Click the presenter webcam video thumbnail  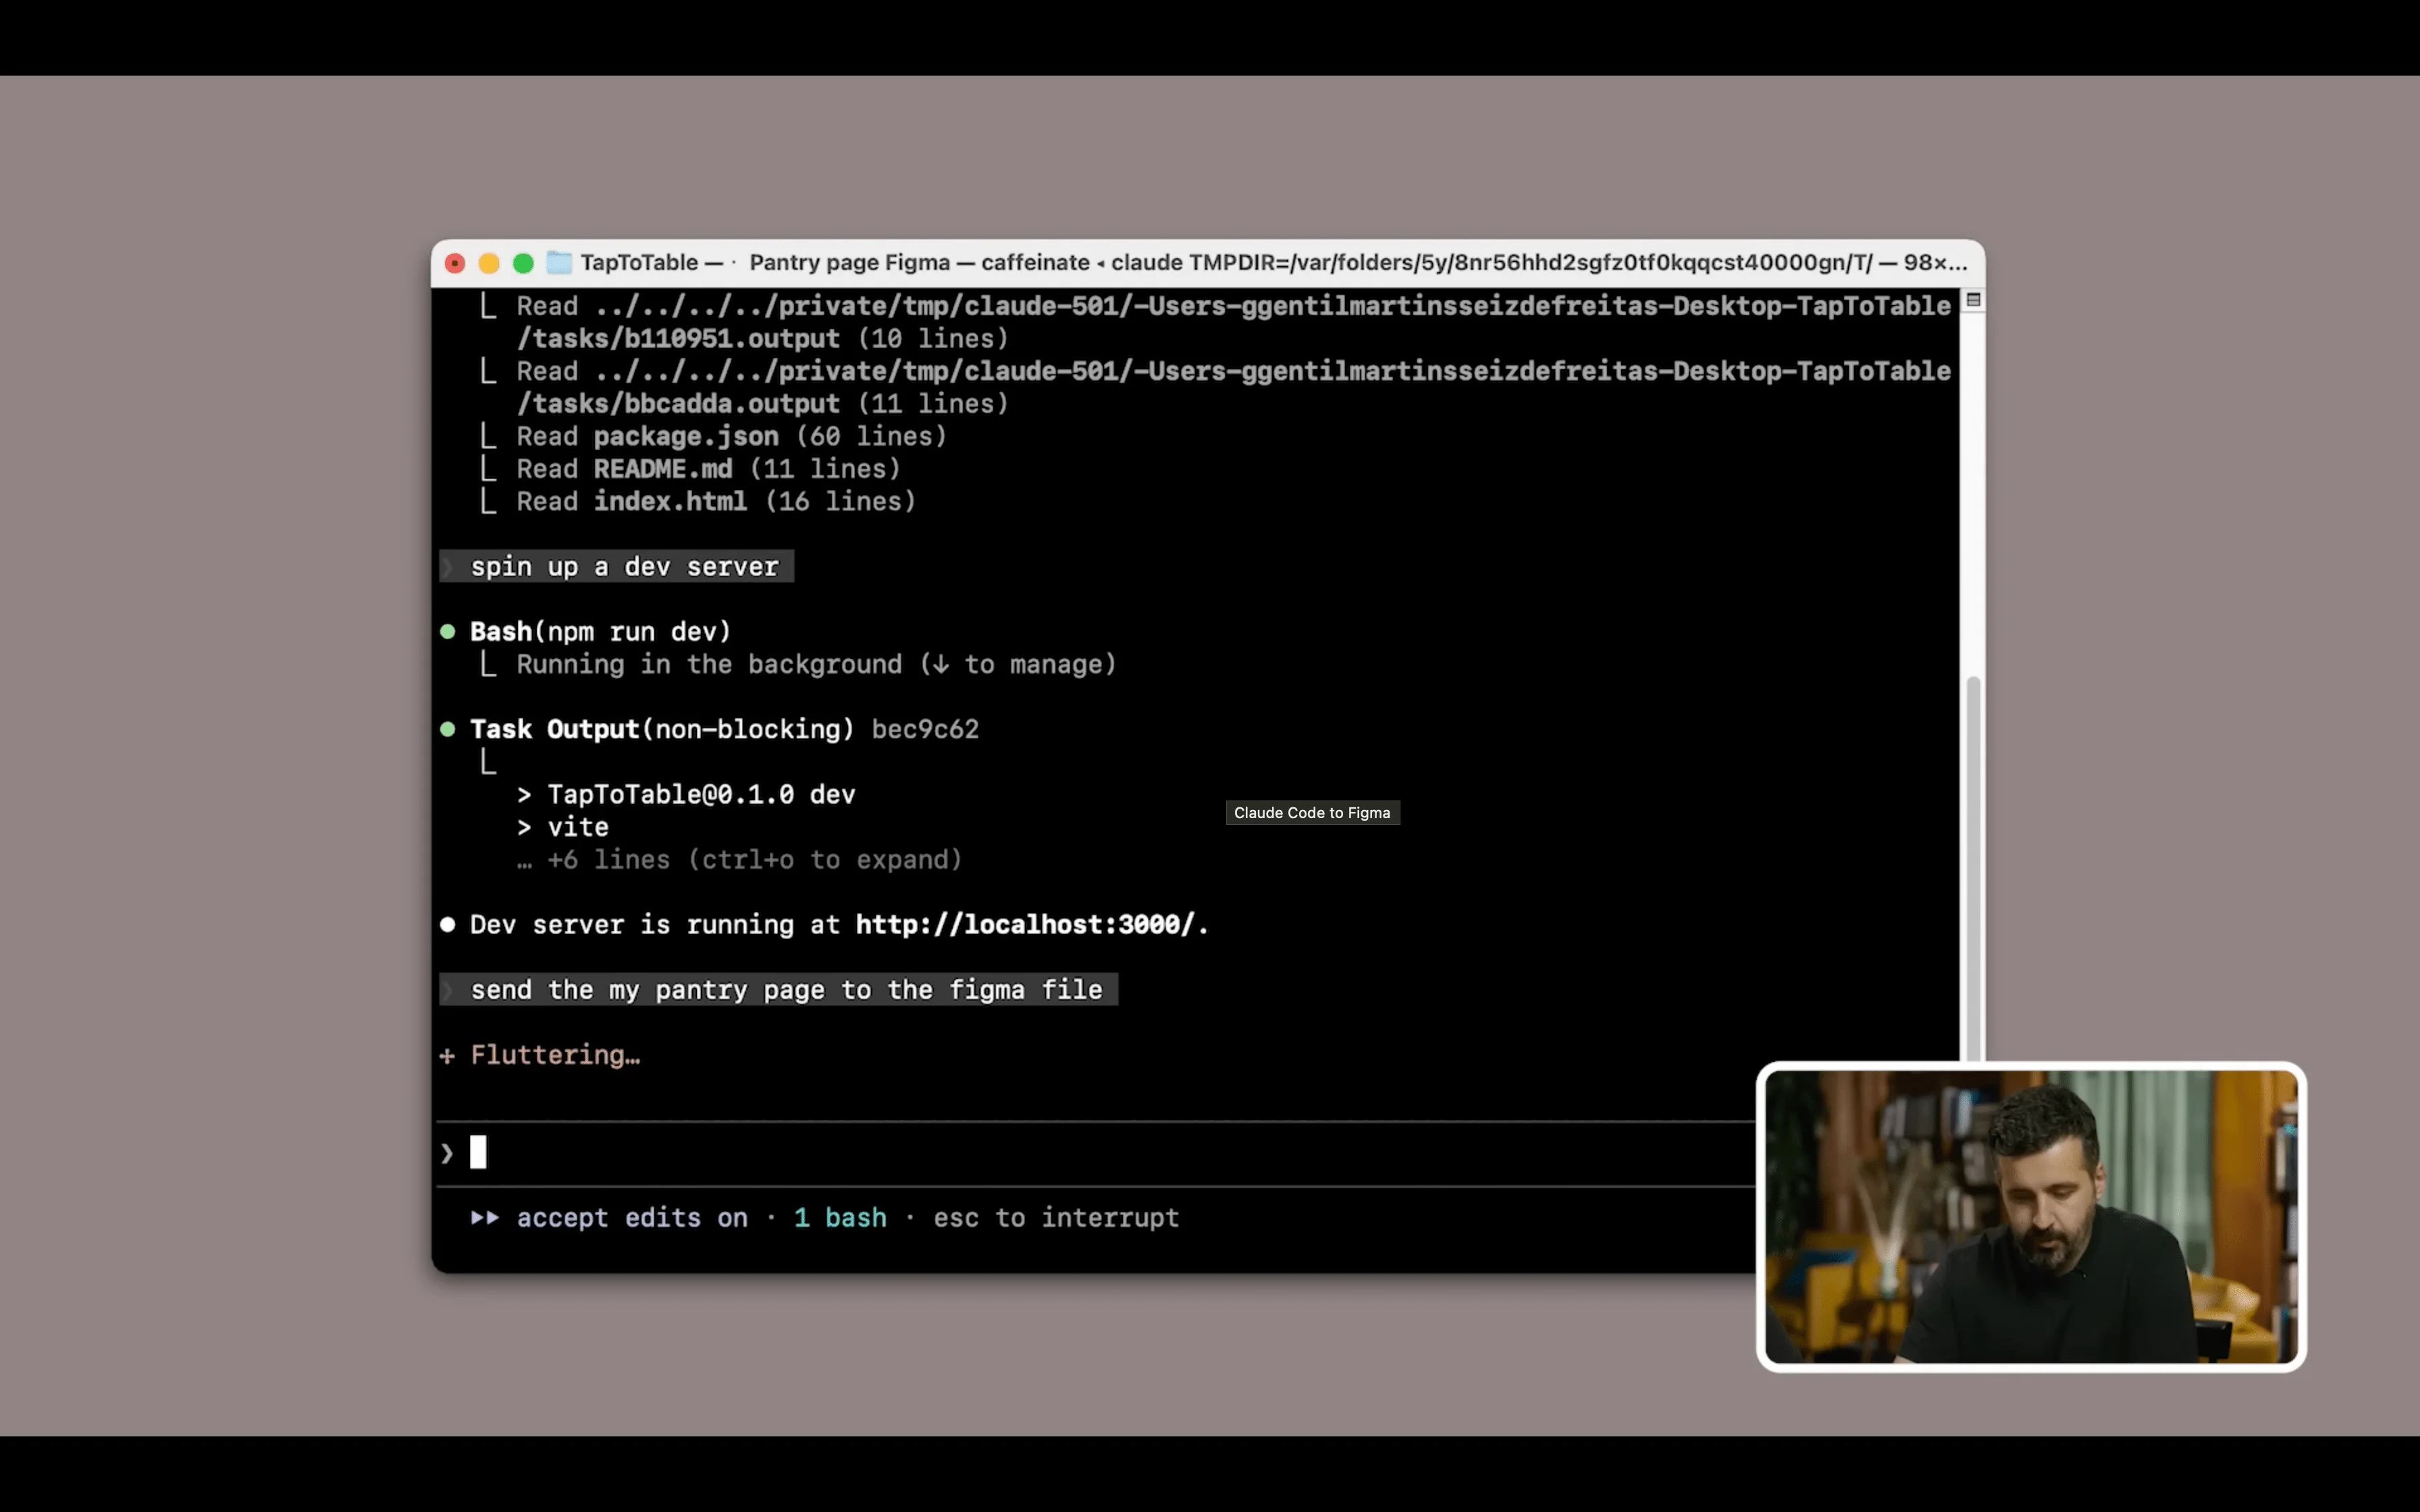(2031, 1217)
